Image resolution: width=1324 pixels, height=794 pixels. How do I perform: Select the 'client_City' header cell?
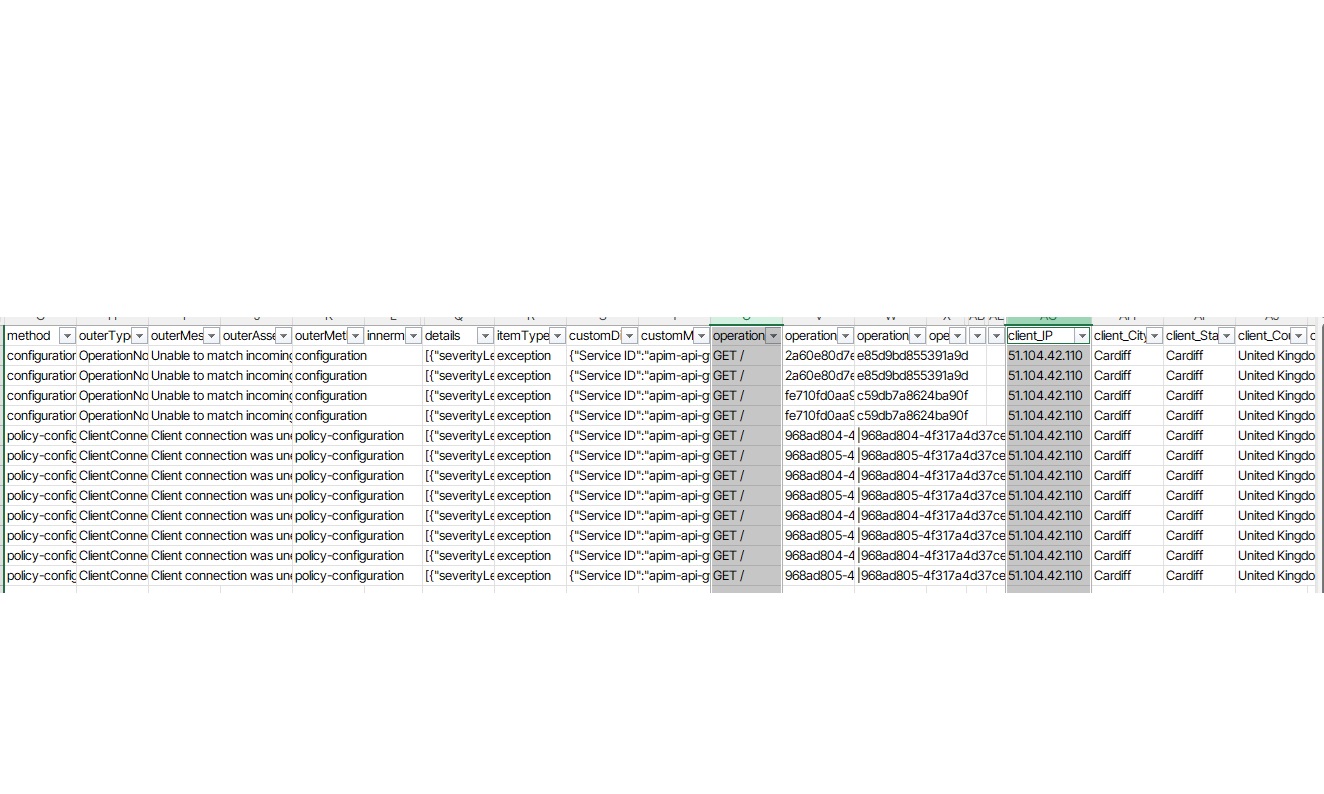(x=1127, y=336)
